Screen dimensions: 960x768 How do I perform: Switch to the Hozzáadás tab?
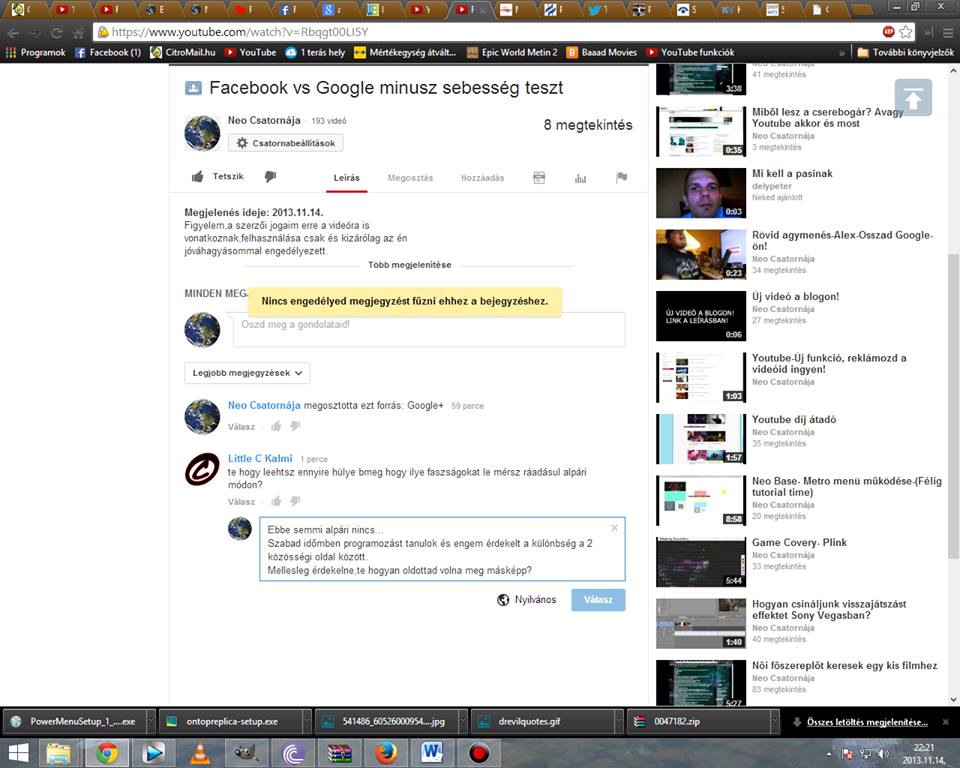pyautogui.click(x=482, y=178)
